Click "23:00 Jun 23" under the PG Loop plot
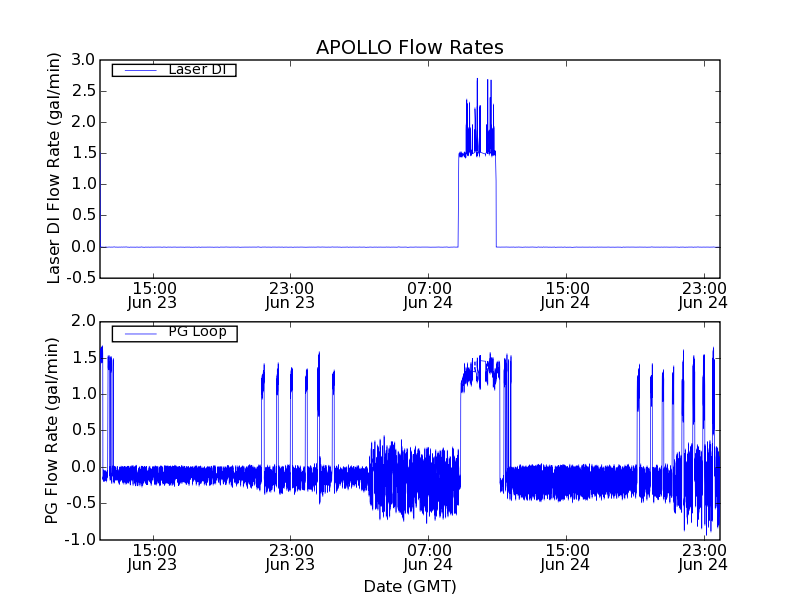Screen dimensions: 800x600 click(x=290, y=558)
